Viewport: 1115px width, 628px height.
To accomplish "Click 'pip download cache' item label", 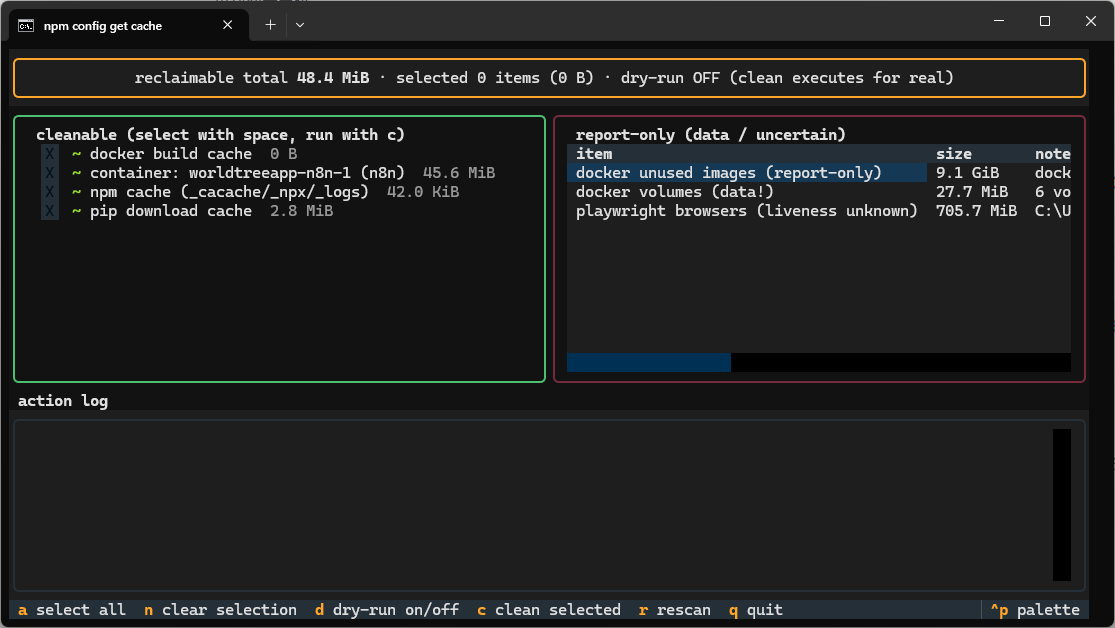I will 171,211.
